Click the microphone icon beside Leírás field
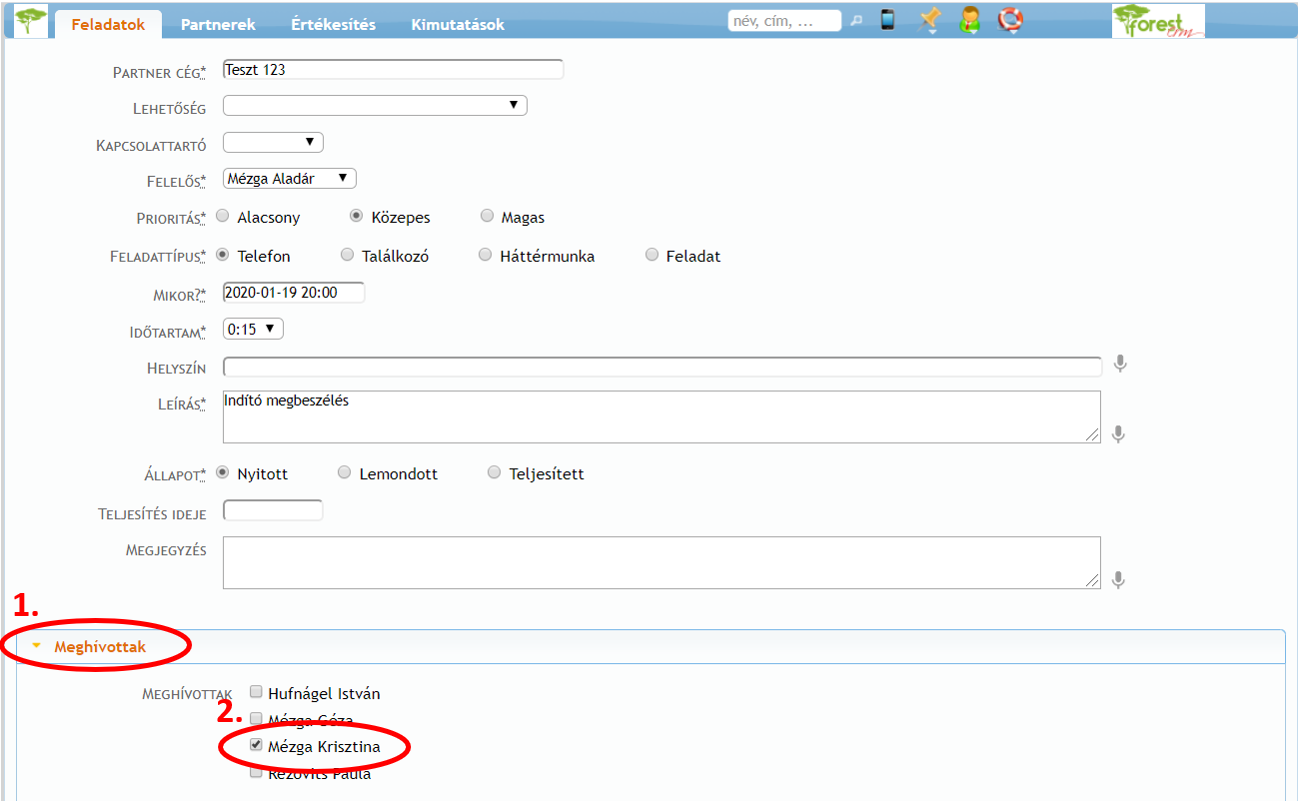Viewport: 1298px width, 801px height. [x=1119, y=434]
